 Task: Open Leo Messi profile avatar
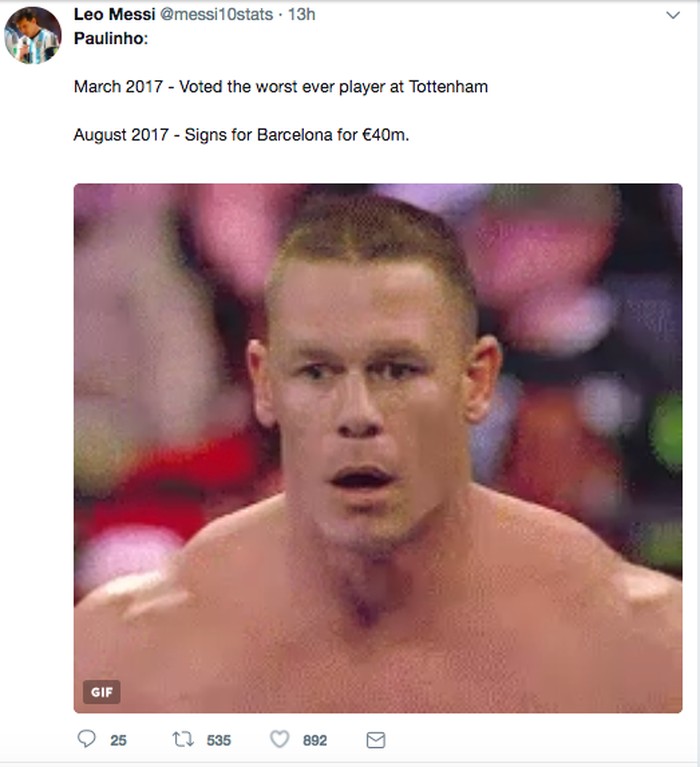(x=33, y=35)
